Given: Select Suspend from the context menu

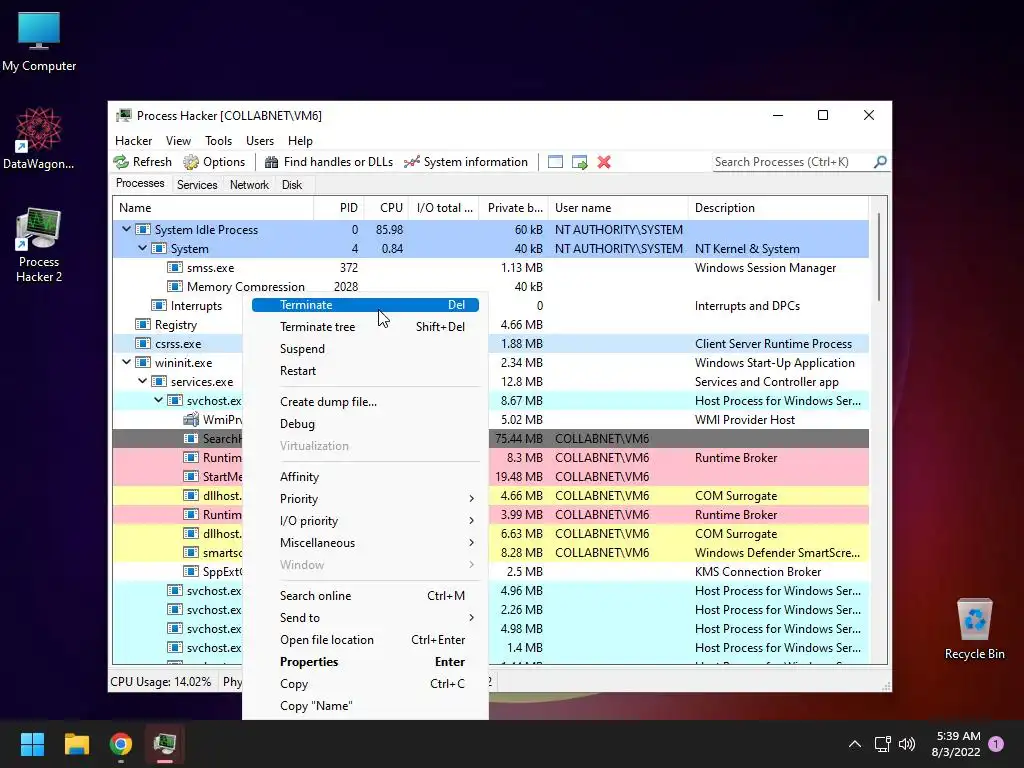Looking at the screenshot, I should tap(365, 349).
